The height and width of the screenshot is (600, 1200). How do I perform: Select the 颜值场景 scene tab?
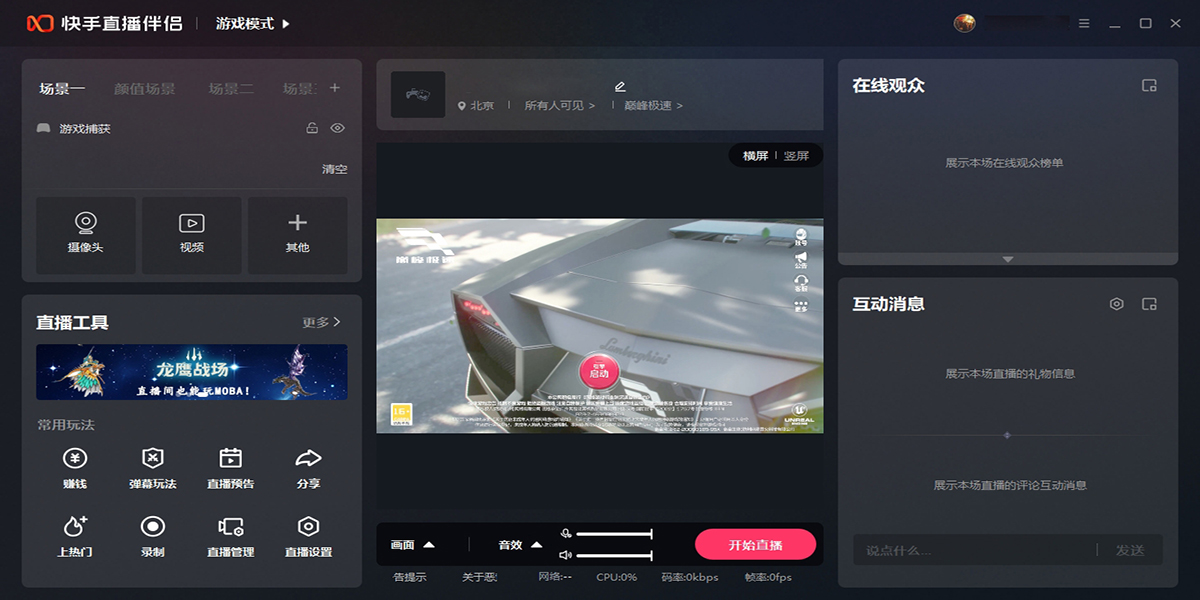145,89
